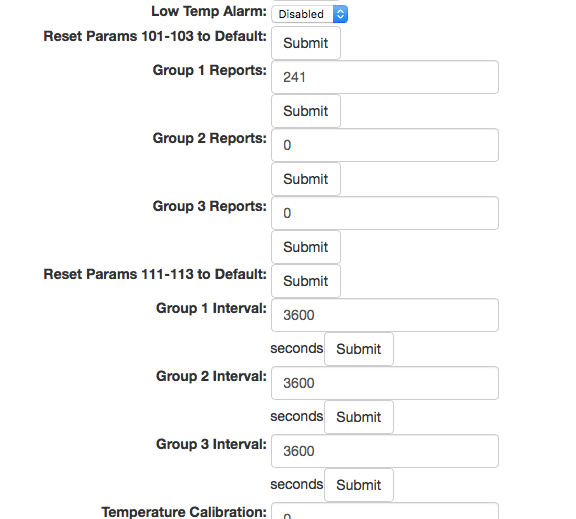This screenshot has height=519, width=576.
Task: Submit Reset Params 111-113 to Default
Action: coord(306,281)
